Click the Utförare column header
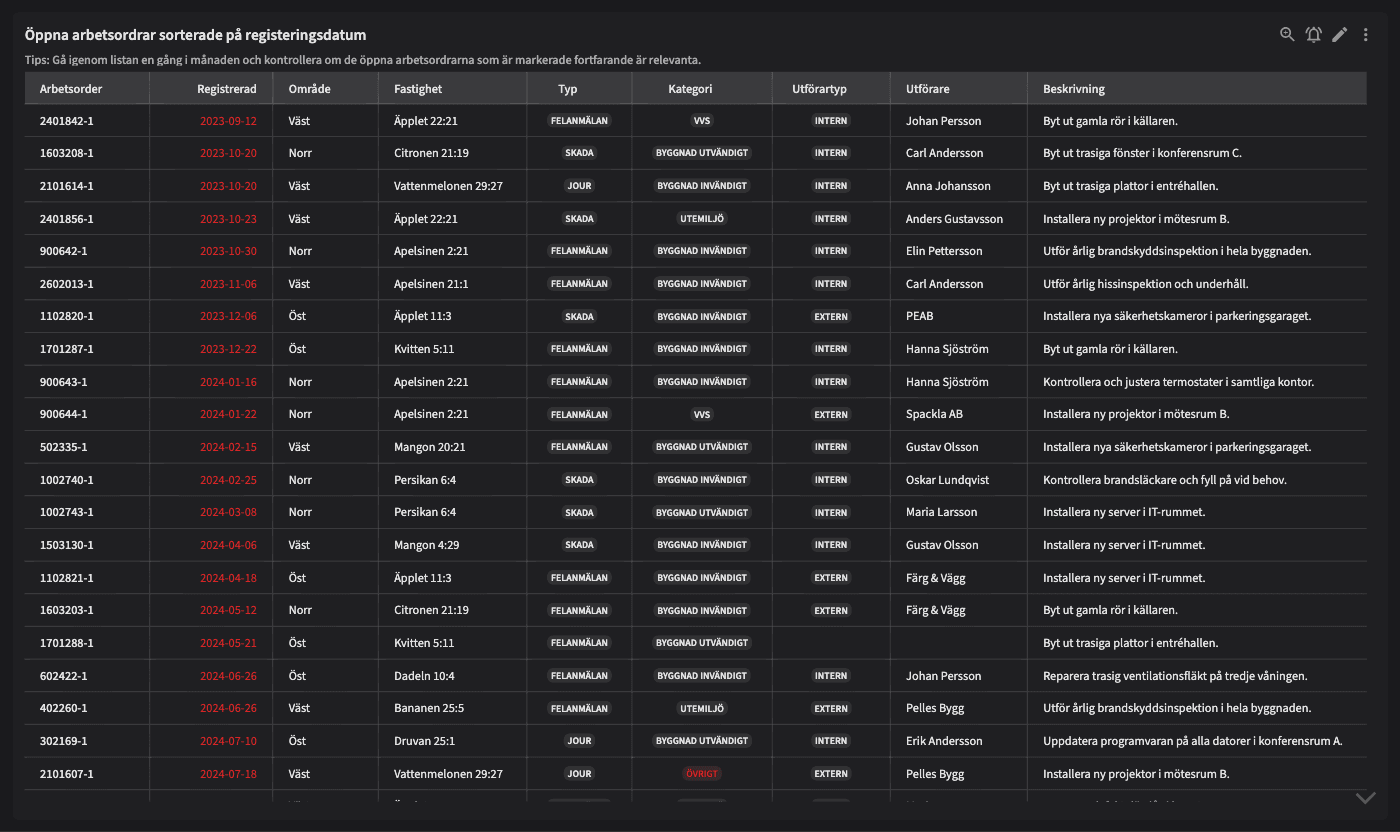1400x832 pixels. click(x=929, y=89)
